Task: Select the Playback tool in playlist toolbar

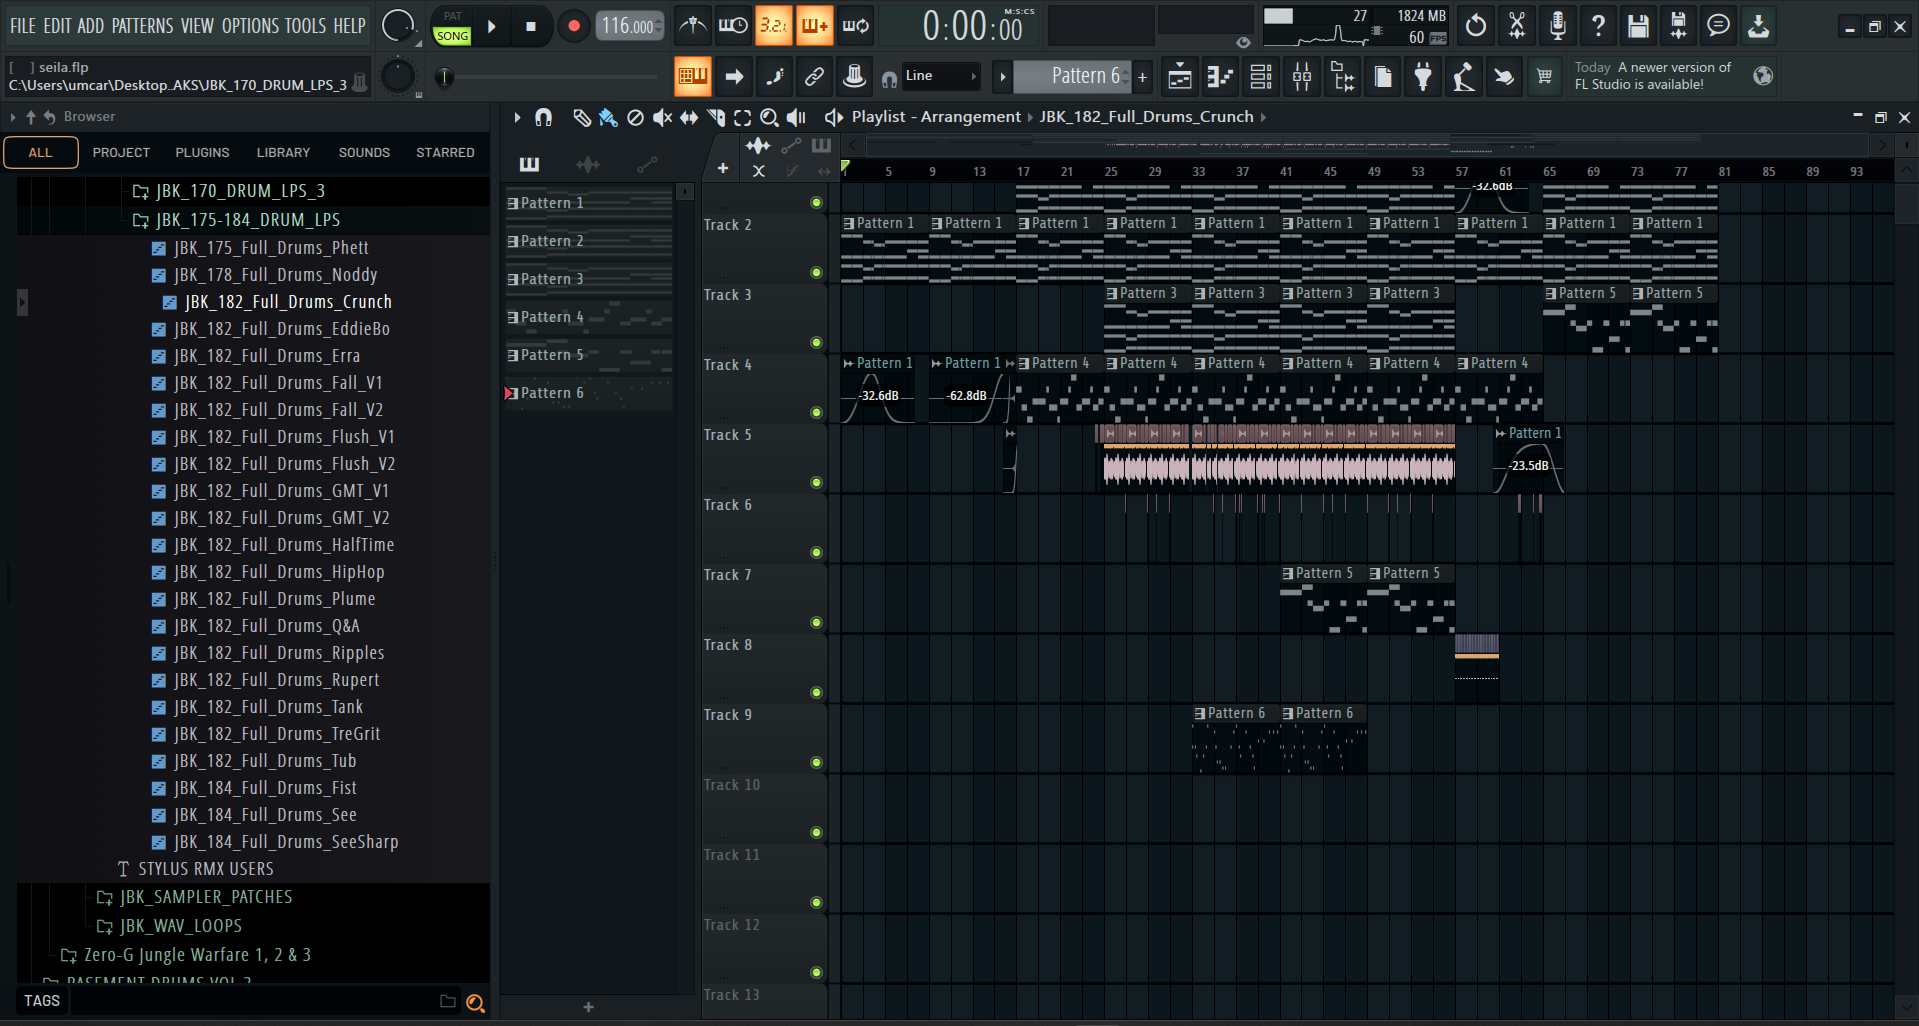Action: point(796,117)
